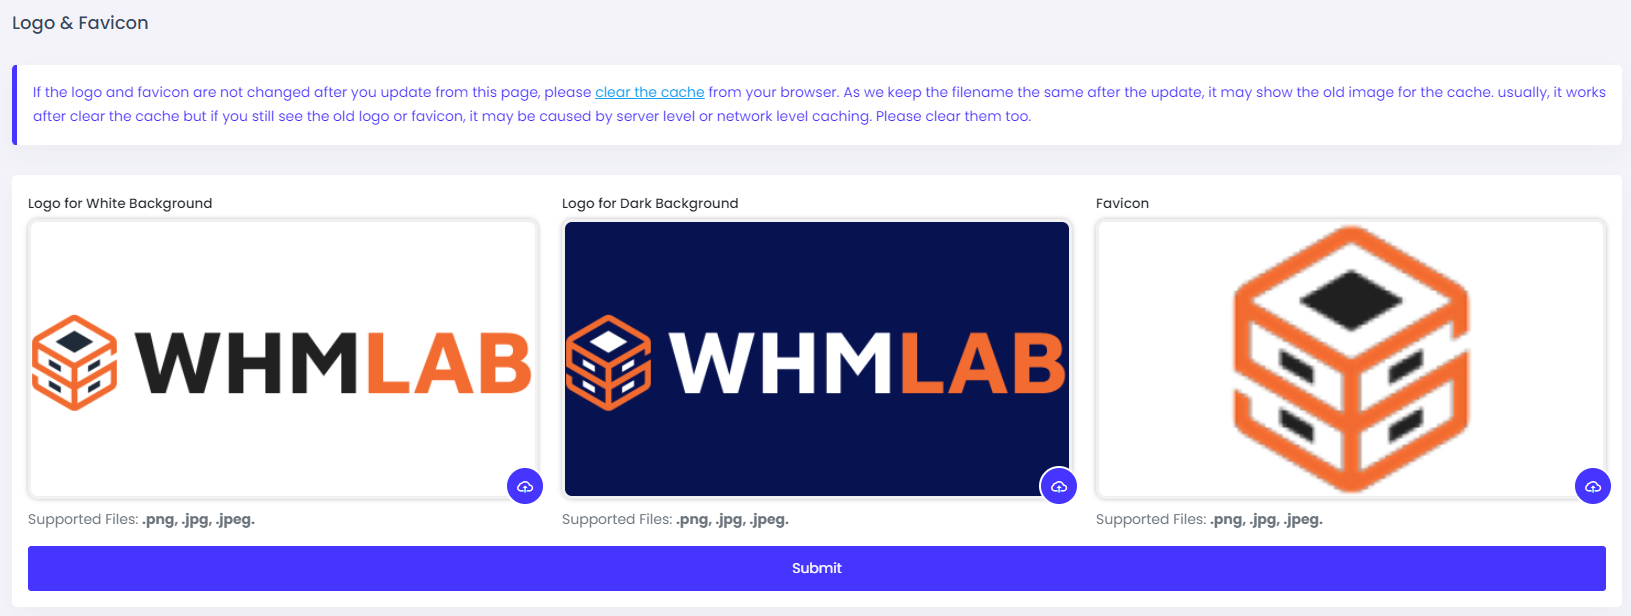Click orange 'LAB' text in white logo
The image size is (1631, 616).
[448, 362]
